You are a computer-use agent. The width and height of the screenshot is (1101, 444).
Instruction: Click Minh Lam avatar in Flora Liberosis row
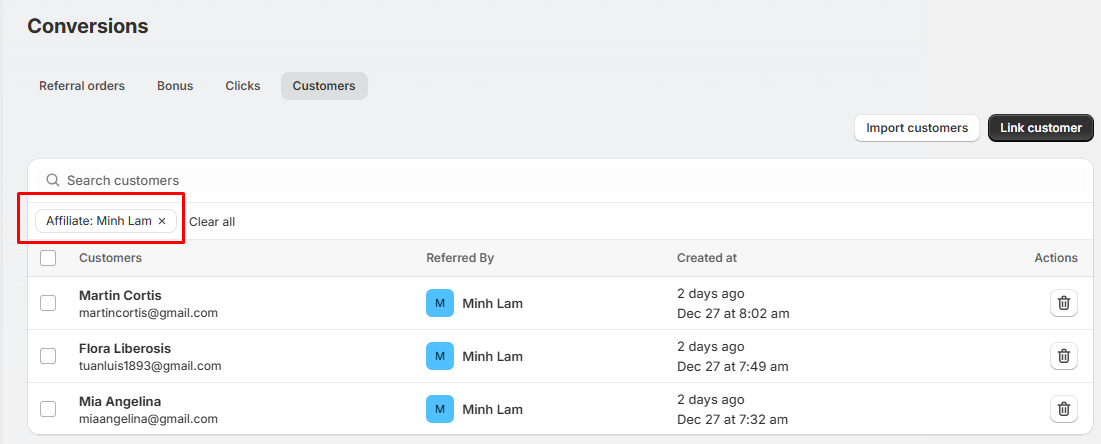click(440, 356)
